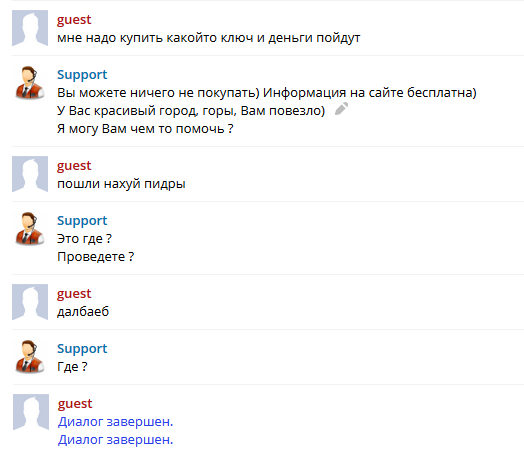Open Support name above 'Где ?' message
The width and height of the screenshot is (524, 454).
point(82,348)
